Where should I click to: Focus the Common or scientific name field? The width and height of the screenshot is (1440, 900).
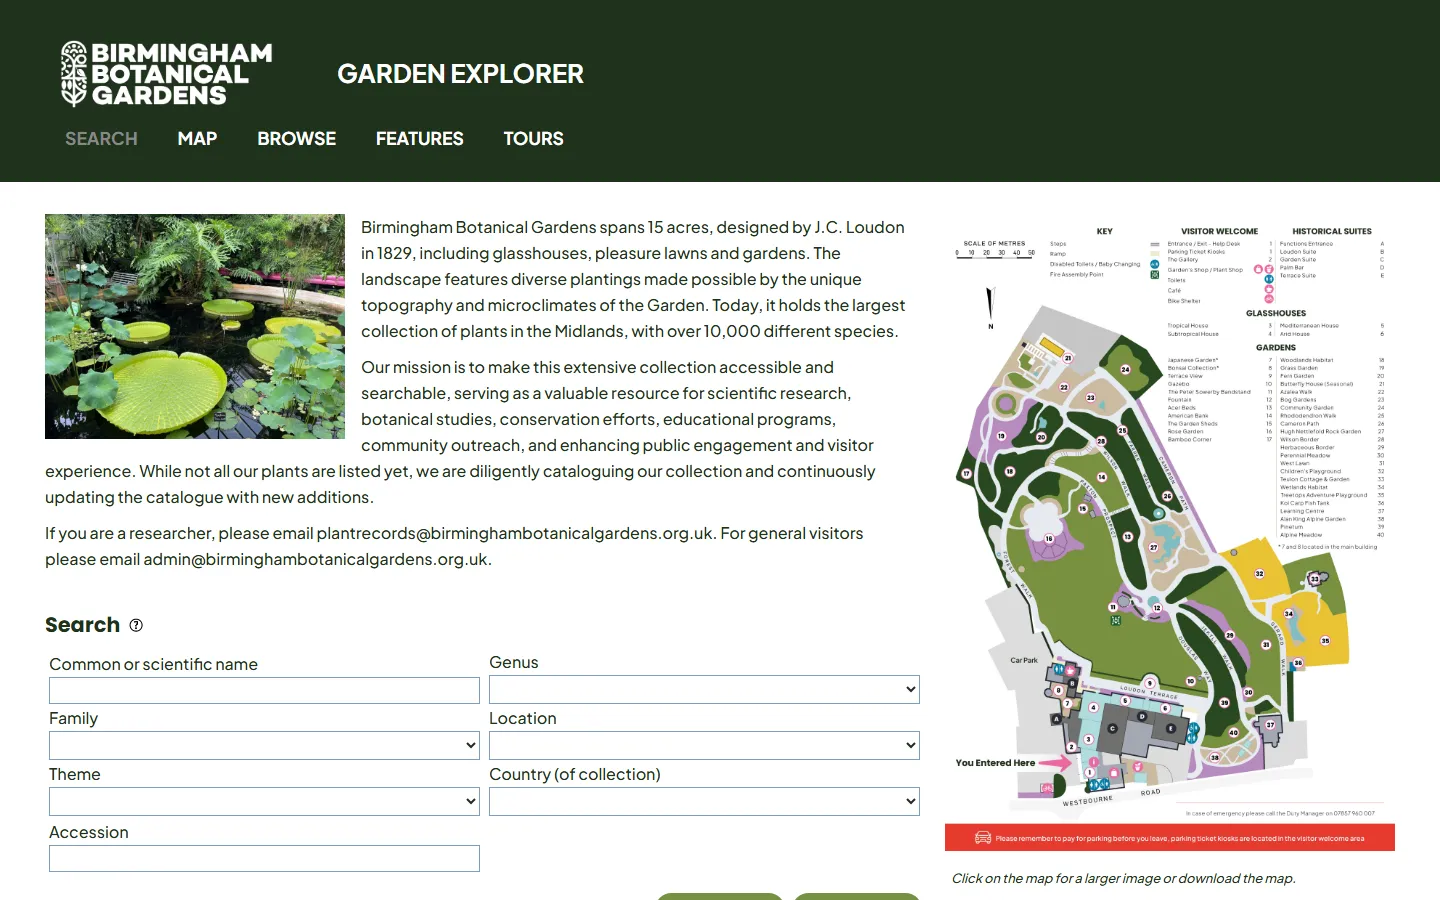tap(264, 691)
